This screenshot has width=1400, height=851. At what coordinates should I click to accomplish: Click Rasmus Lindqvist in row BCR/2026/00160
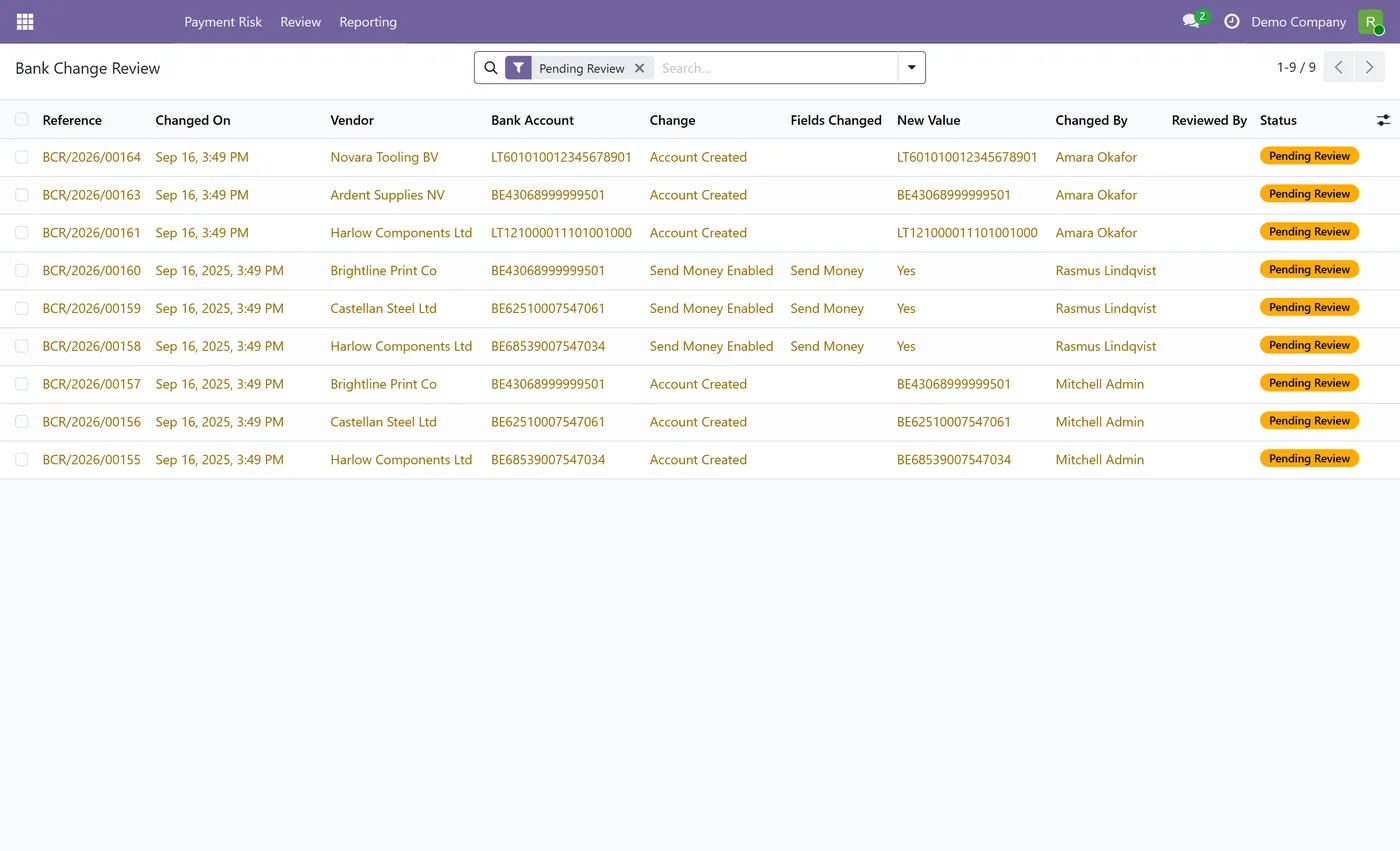pos(1105,271)
